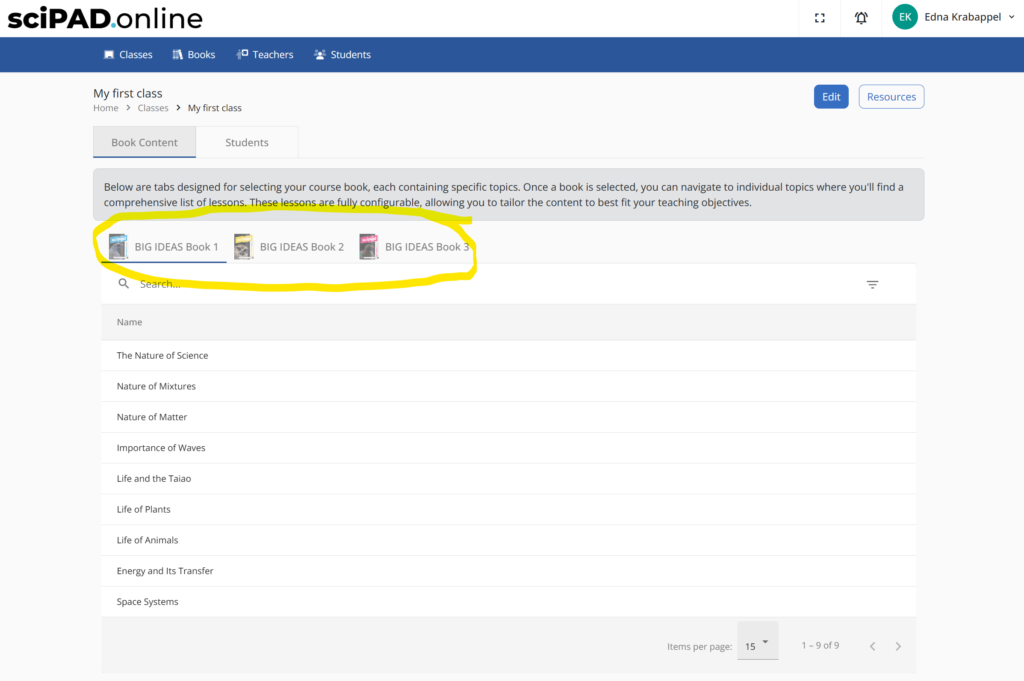
Task: Select the BIG IDEAS Book 2 tab
Action: pos(289,247)
